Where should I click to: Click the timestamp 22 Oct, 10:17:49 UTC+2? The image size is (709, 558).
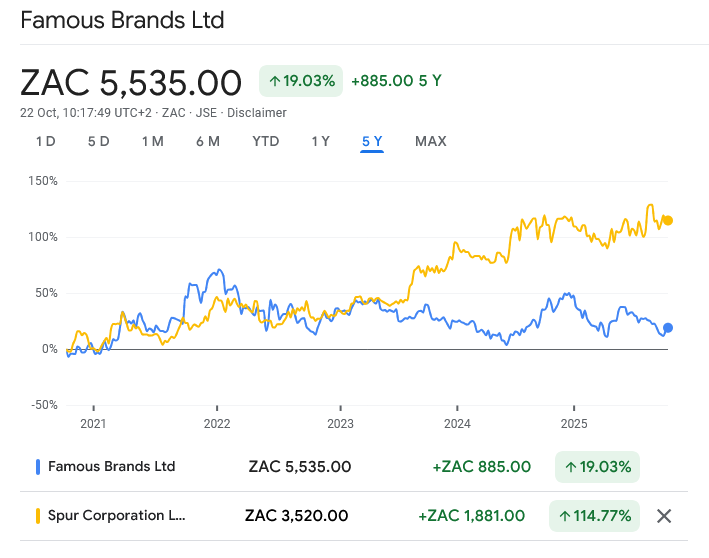tap(86, 113)
